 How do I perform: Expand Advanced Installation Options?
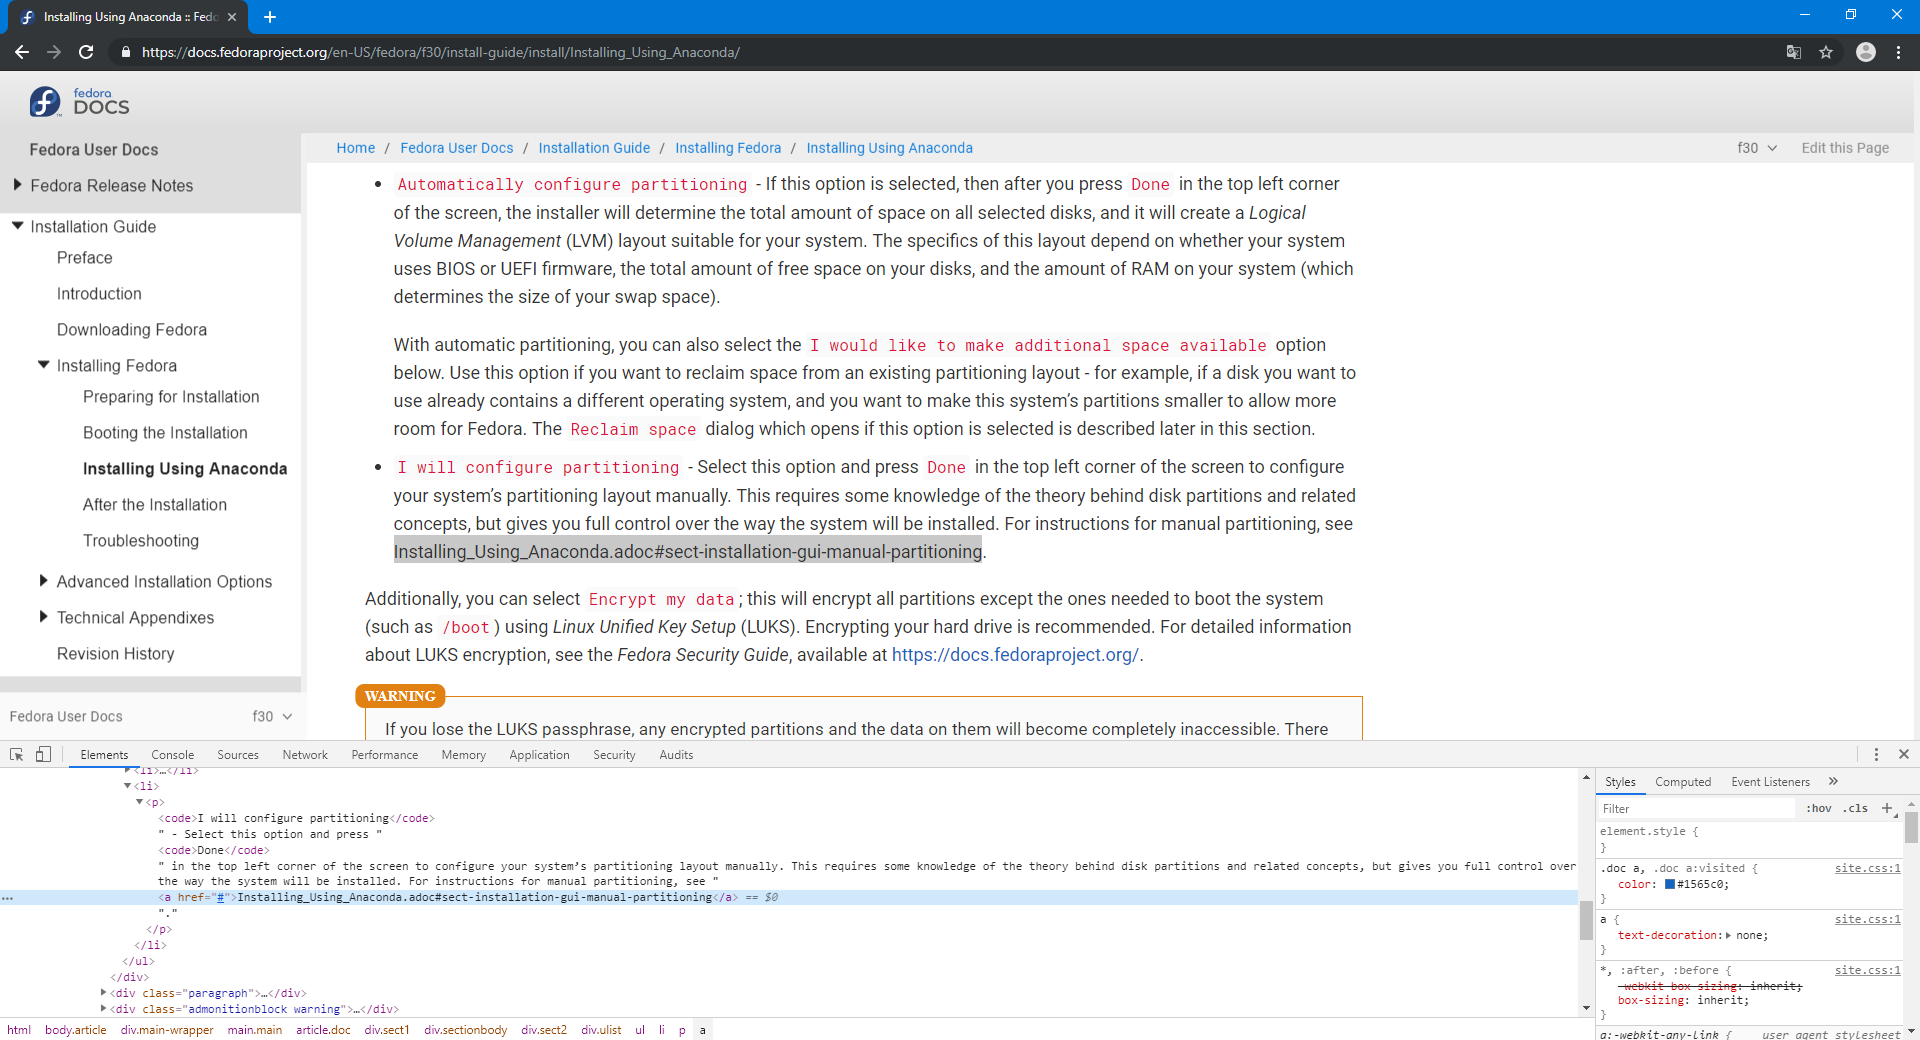click(43, 581)
